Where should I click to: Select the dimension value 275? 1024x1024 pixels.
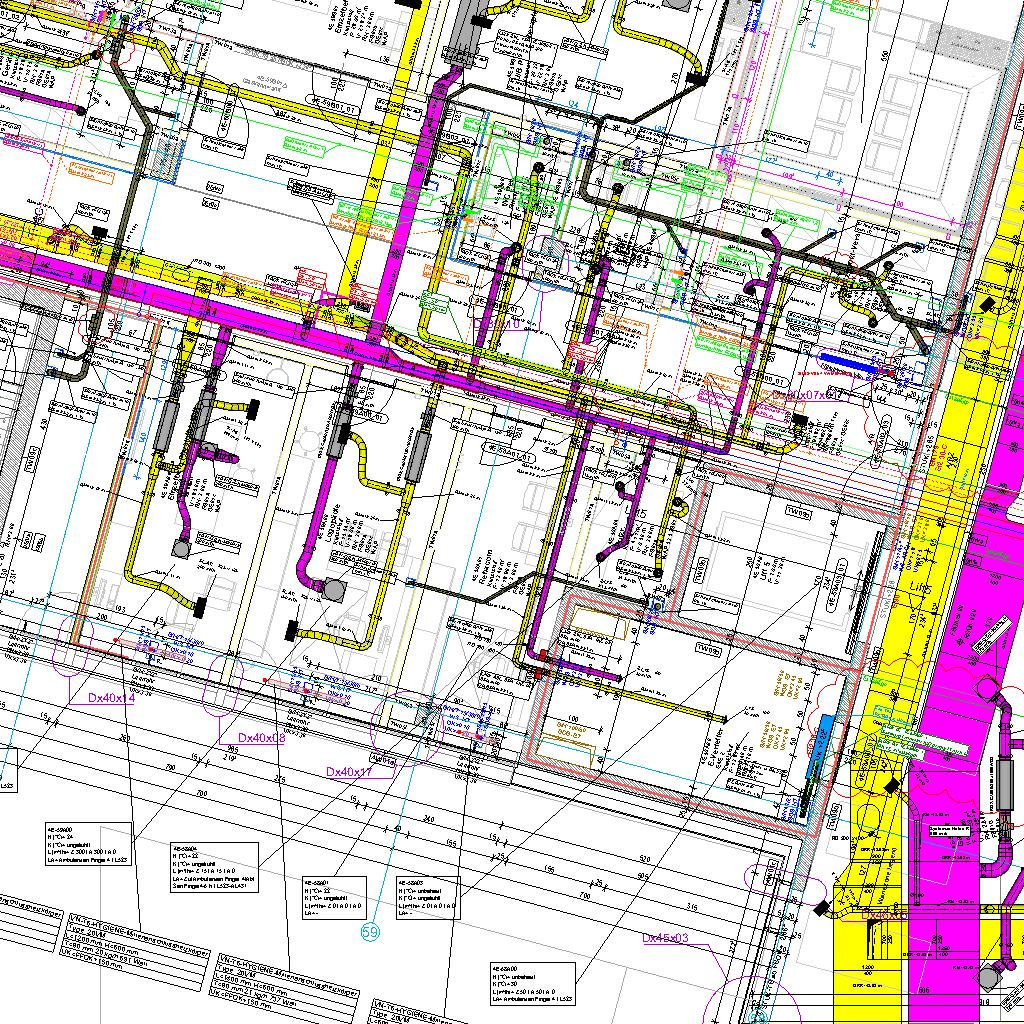click(x=281, y=780)
